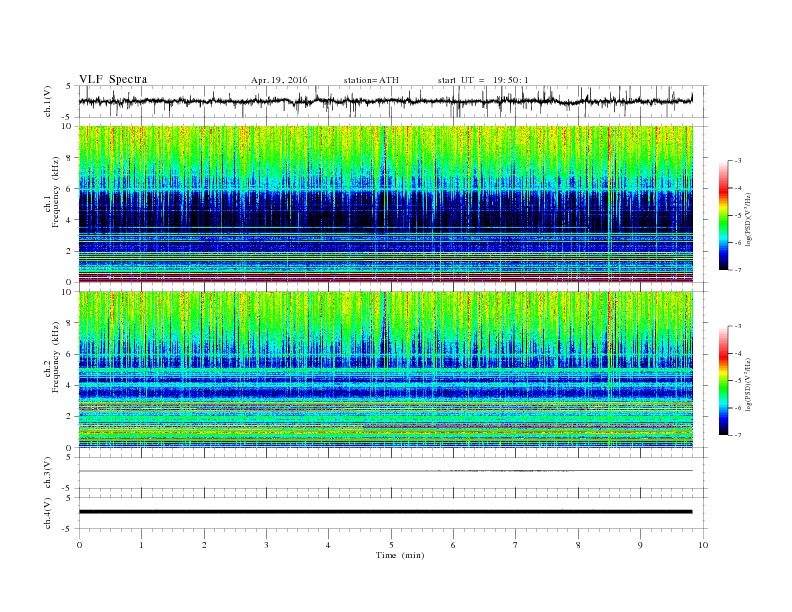The image size is (792, 612).
Task: Select the ch.2 color bar 'log(PSD)(V²/Hz)' label
Action: tap(748, 385)
